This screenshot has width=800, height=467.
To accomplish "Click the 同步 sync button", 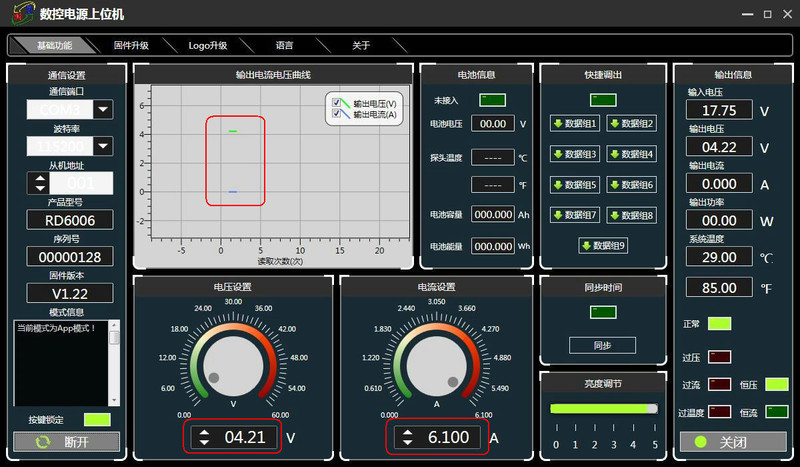I will coord(602,345).
